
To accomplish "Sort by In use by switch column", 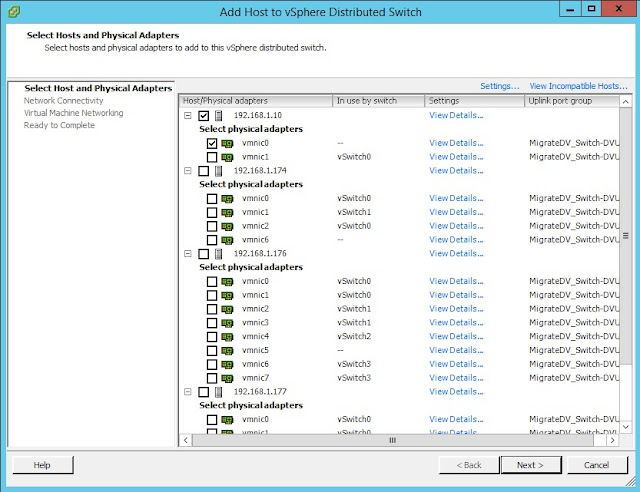I will point(378,101).
